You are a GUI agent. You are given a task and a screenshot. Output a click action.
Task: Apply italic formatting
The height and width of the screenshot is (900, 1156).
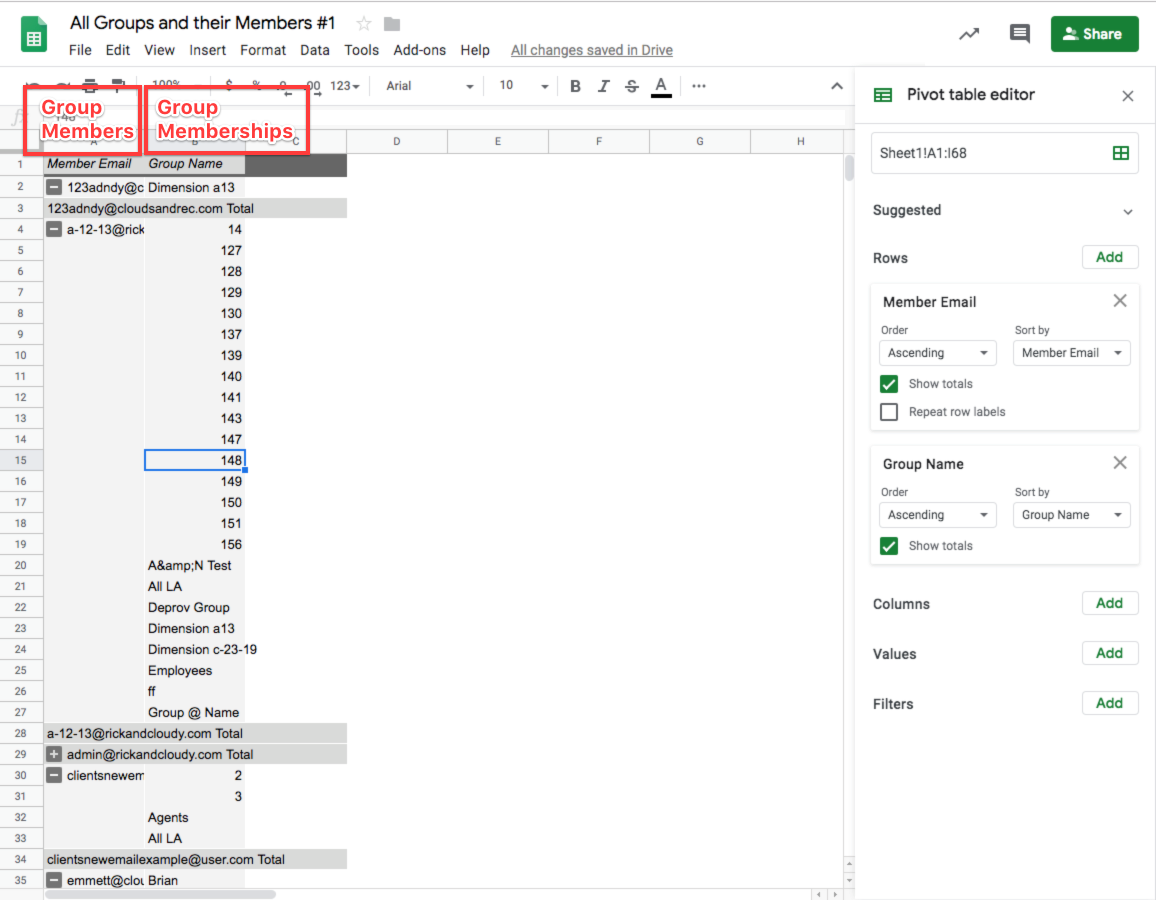(x=604, y=86)
